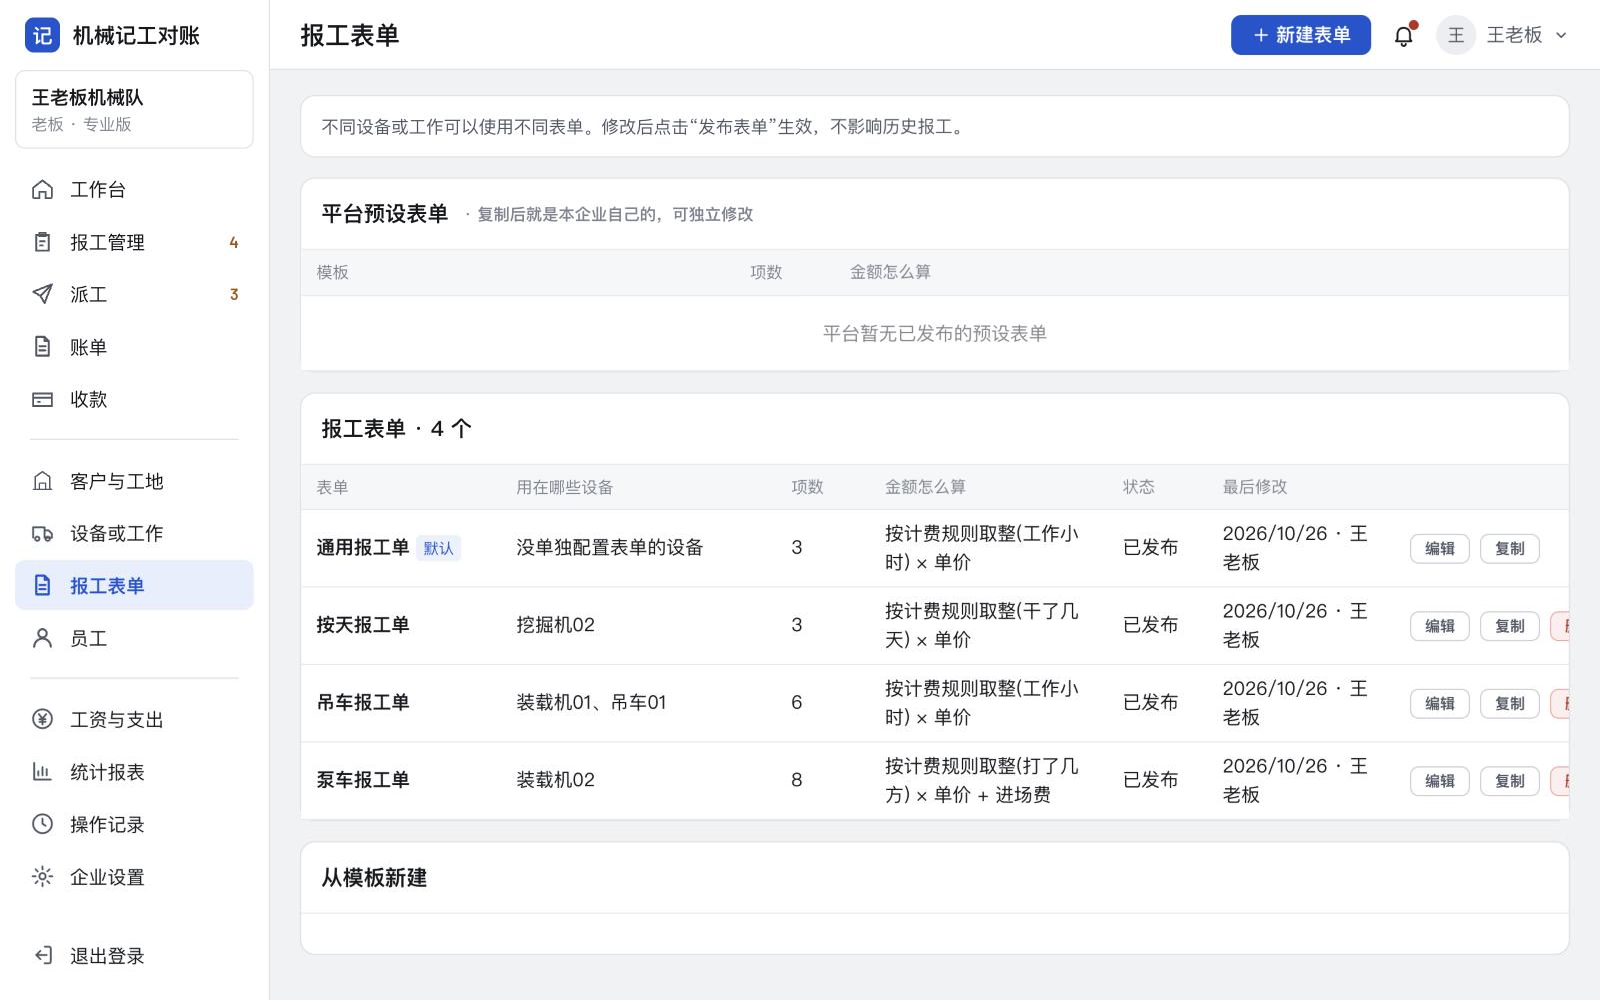Click the 工资与支出 yen icon
1600x1000 pixels.
point(42,719)
